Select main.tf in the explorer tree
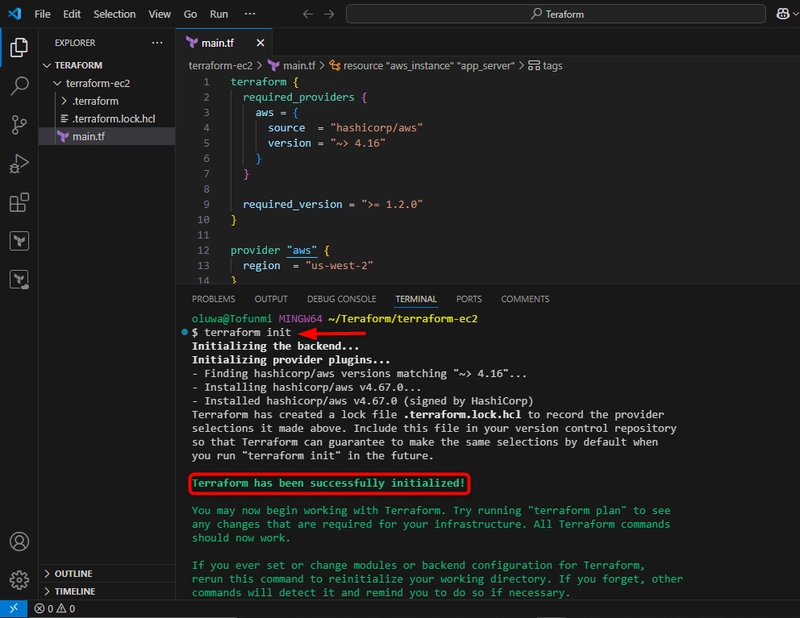 [107, 136]
